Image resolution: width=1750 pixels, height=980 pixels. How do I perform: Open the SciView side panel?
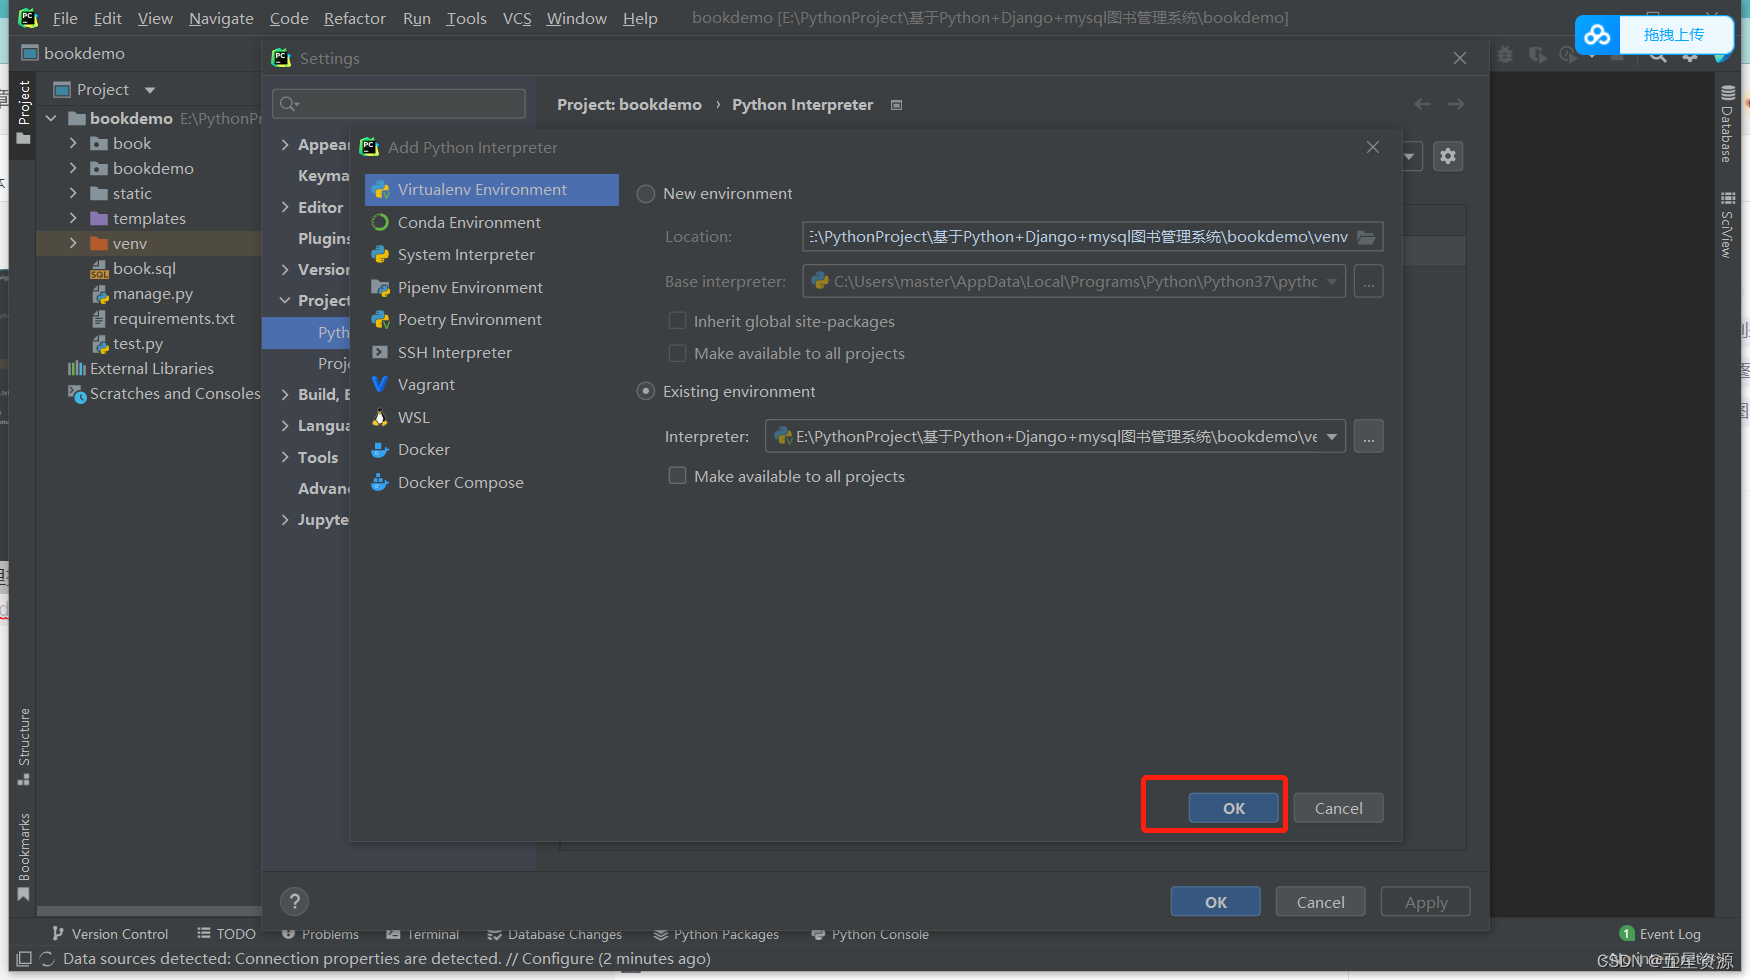(x=1727, y=225)
